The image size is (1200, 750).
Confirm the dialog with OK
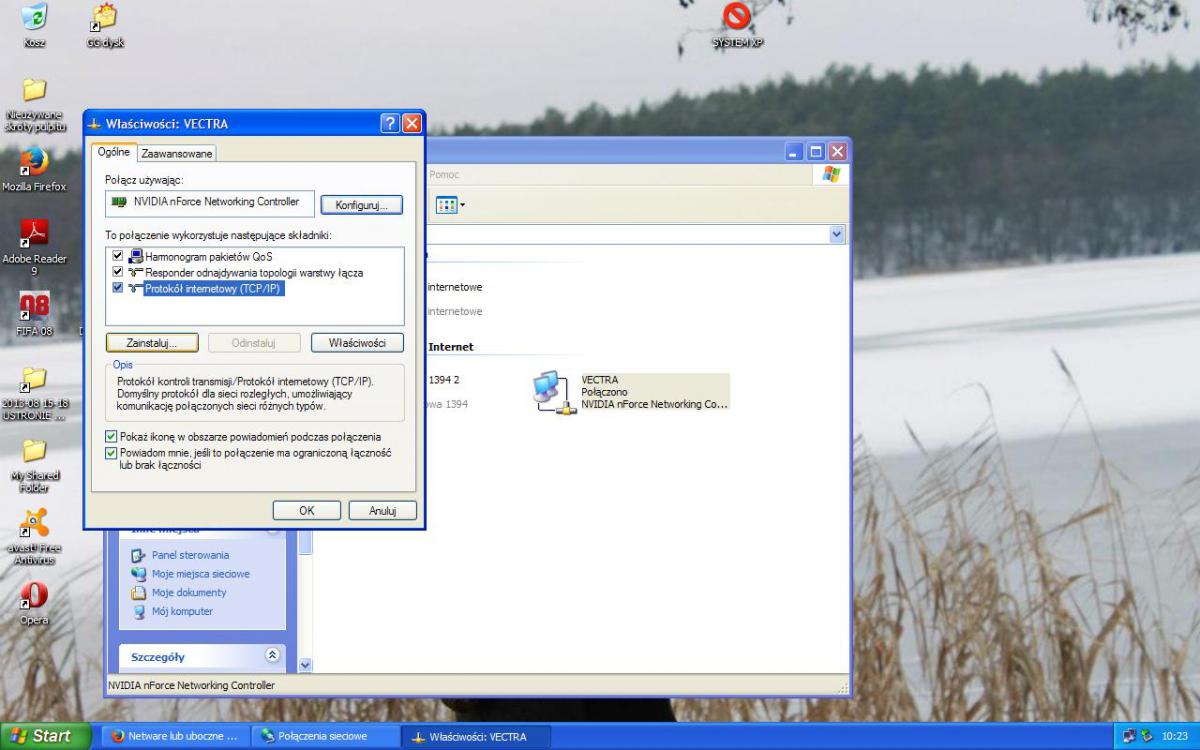pyautogui.click(x=307, y=510)
